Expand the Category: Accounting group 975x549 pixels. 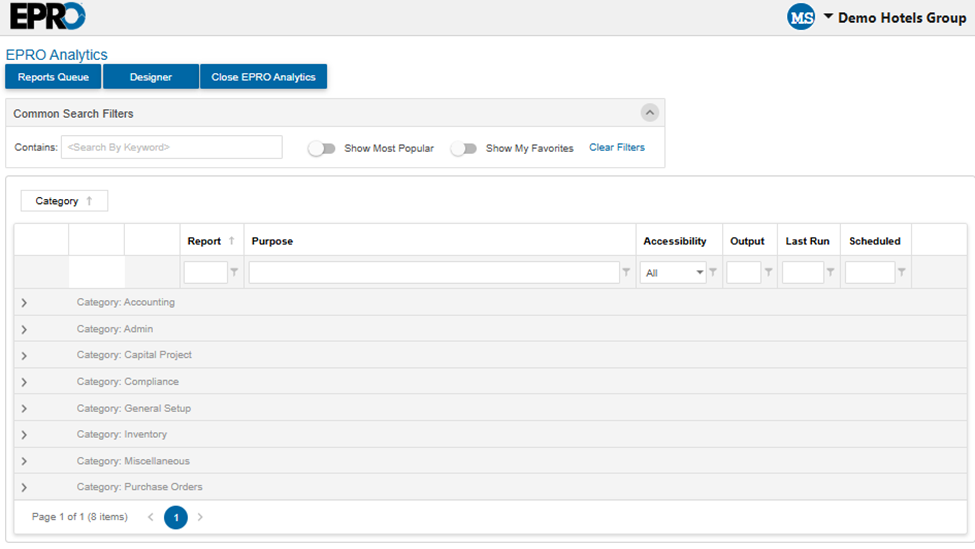(24, 303)
